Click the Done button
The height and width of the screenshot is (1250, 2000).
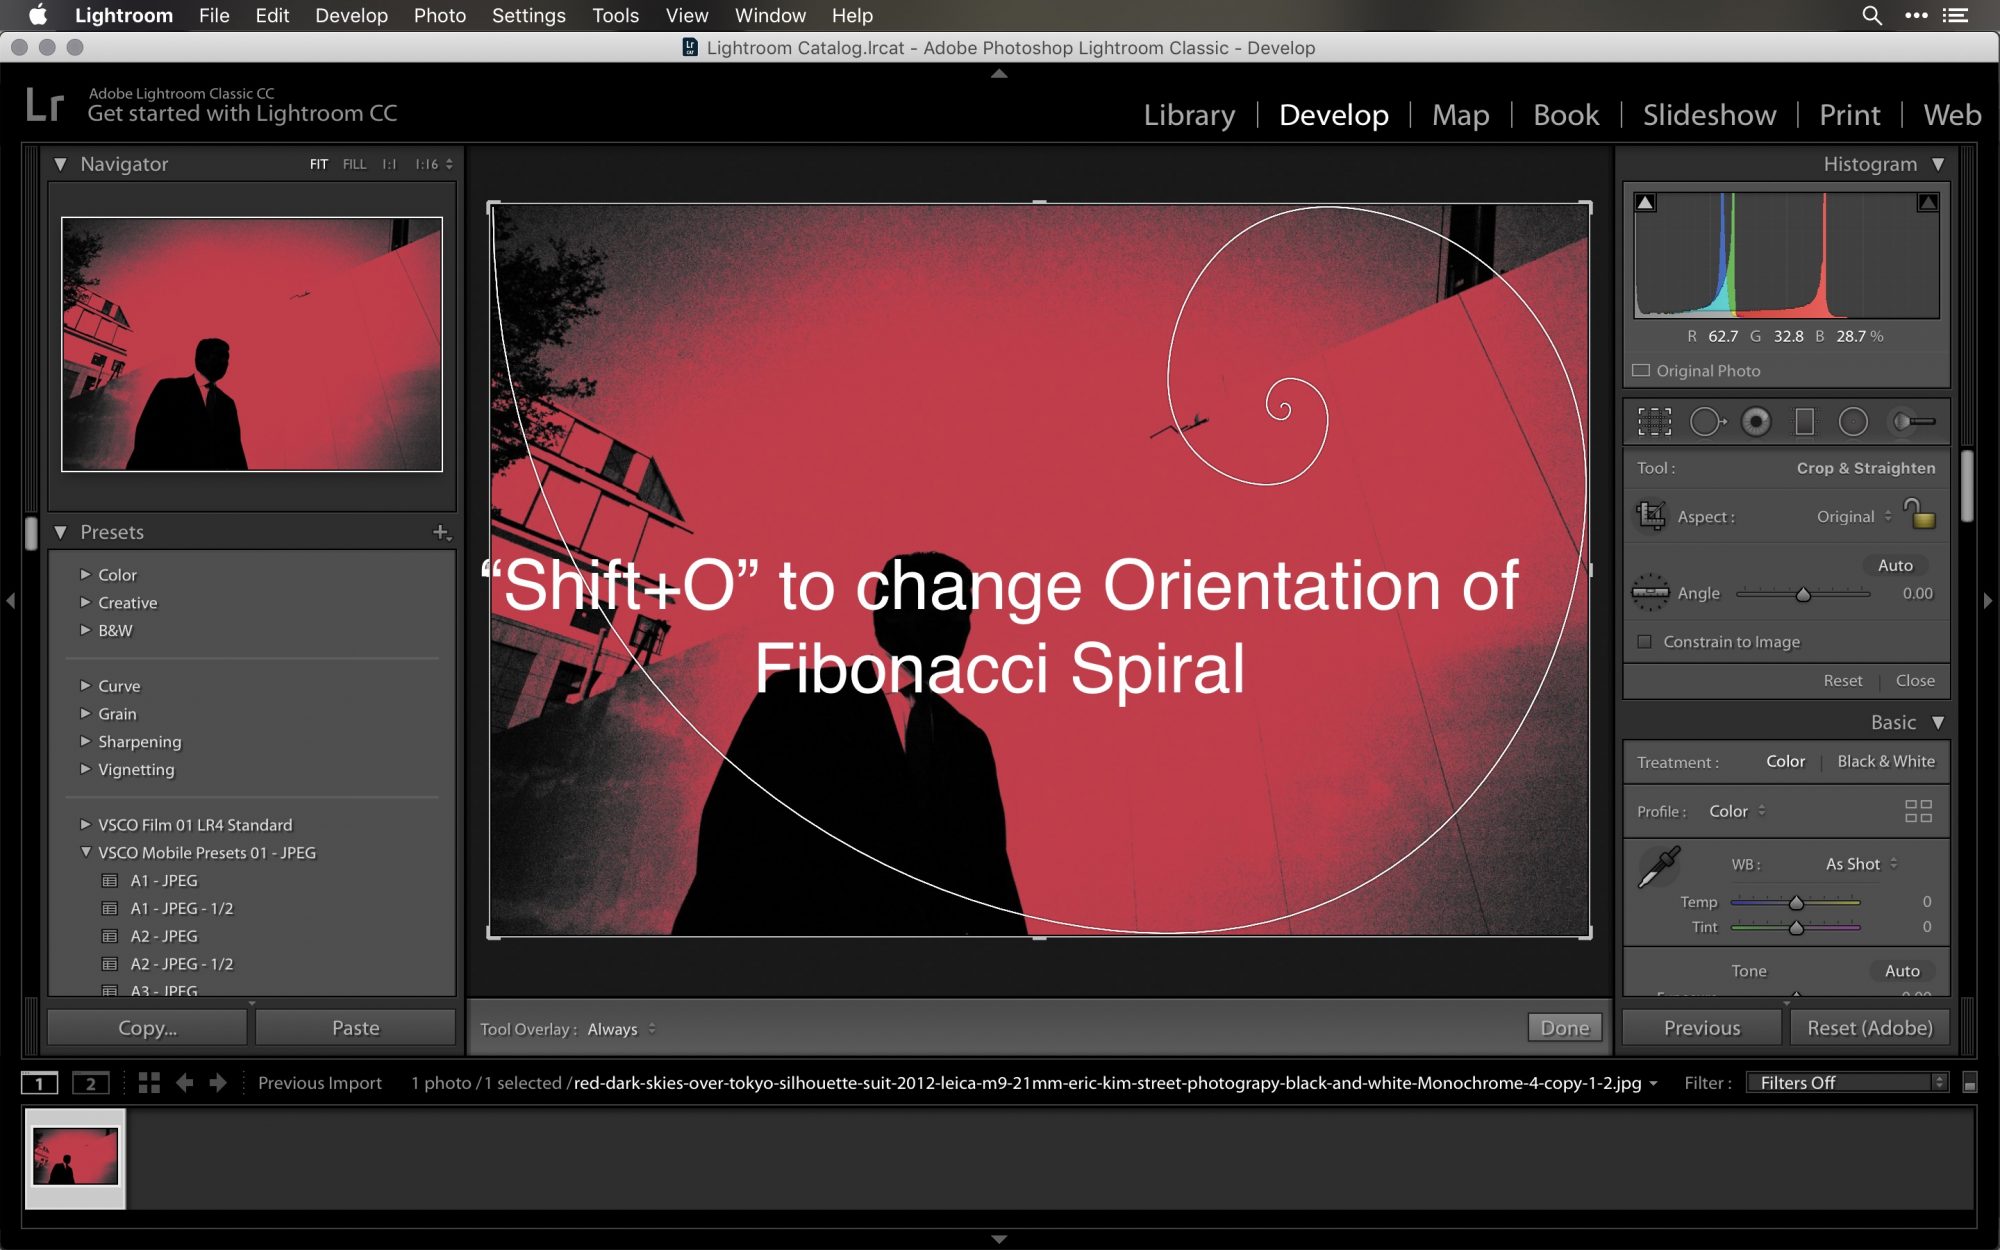(x=1564, y=1028)
